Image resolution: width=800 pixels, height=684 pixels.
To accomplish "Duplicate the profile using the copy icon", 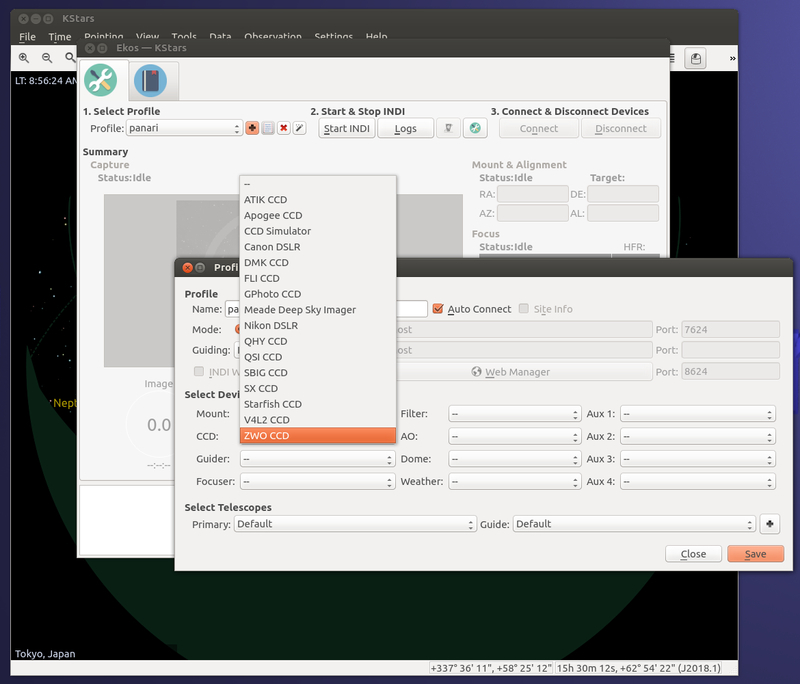I will coord(267,128).
